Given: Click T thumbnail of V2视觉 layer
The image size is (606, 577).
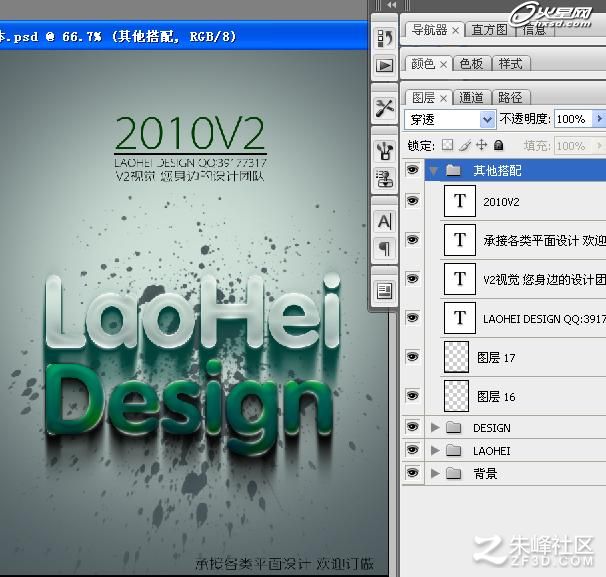Looking at the screenshot, I should (x=460, y=279).
